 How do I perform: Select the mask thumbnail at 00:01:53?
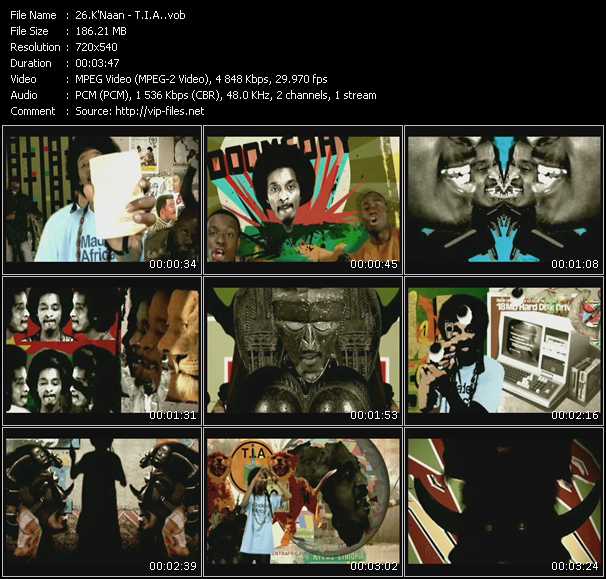[303, 351]
